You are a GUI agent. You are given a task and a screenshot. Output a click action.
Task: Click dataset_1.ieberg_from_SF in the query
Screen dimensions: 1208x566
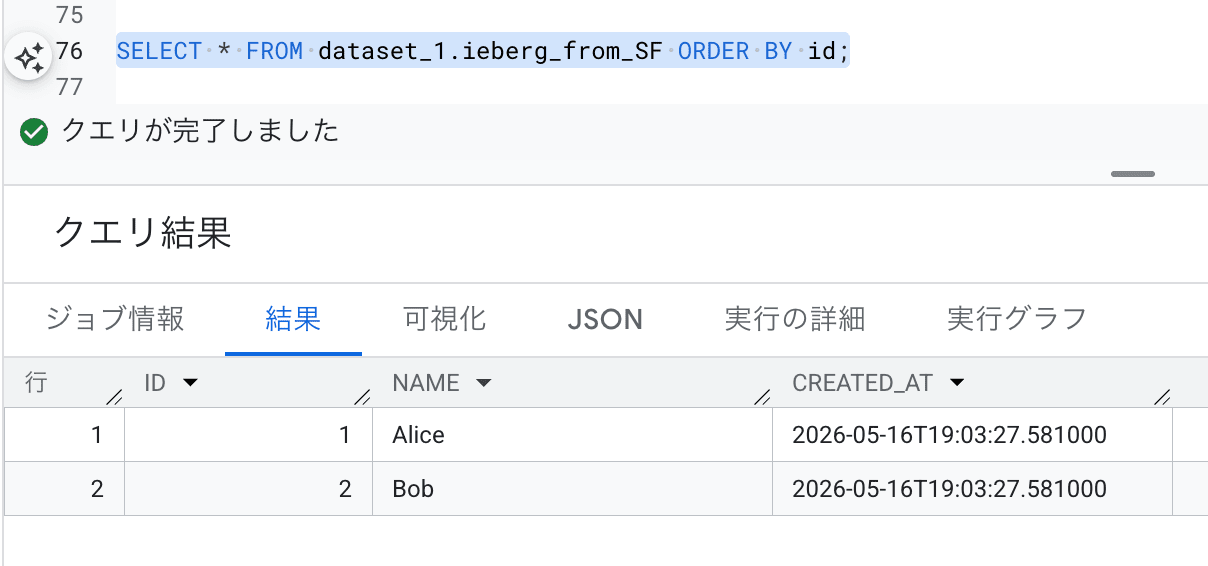pos(491,51)
